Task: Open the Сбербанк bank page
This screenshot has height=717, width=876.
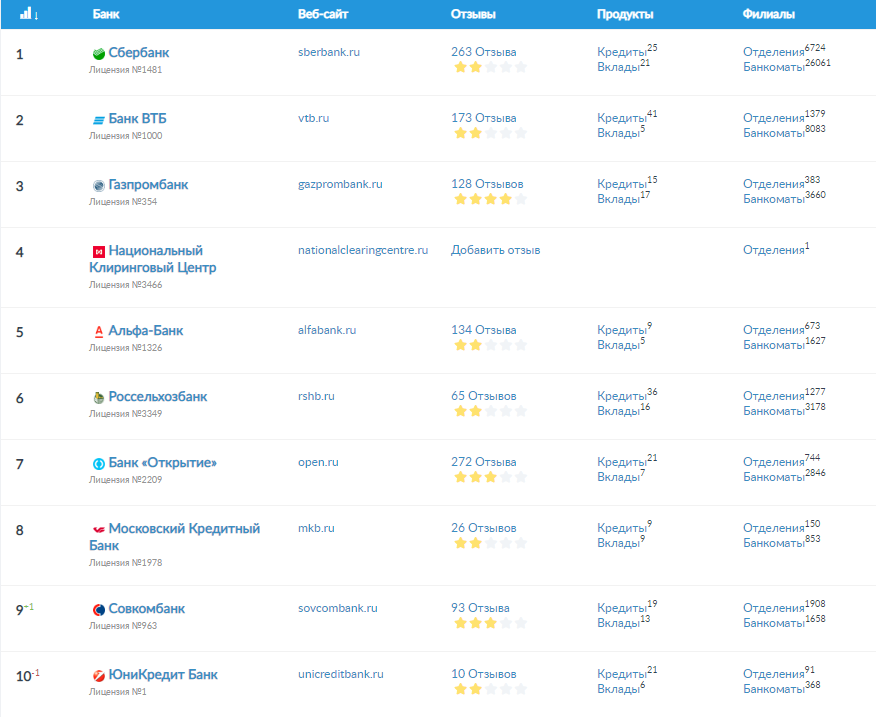Action: coord(139,53)
